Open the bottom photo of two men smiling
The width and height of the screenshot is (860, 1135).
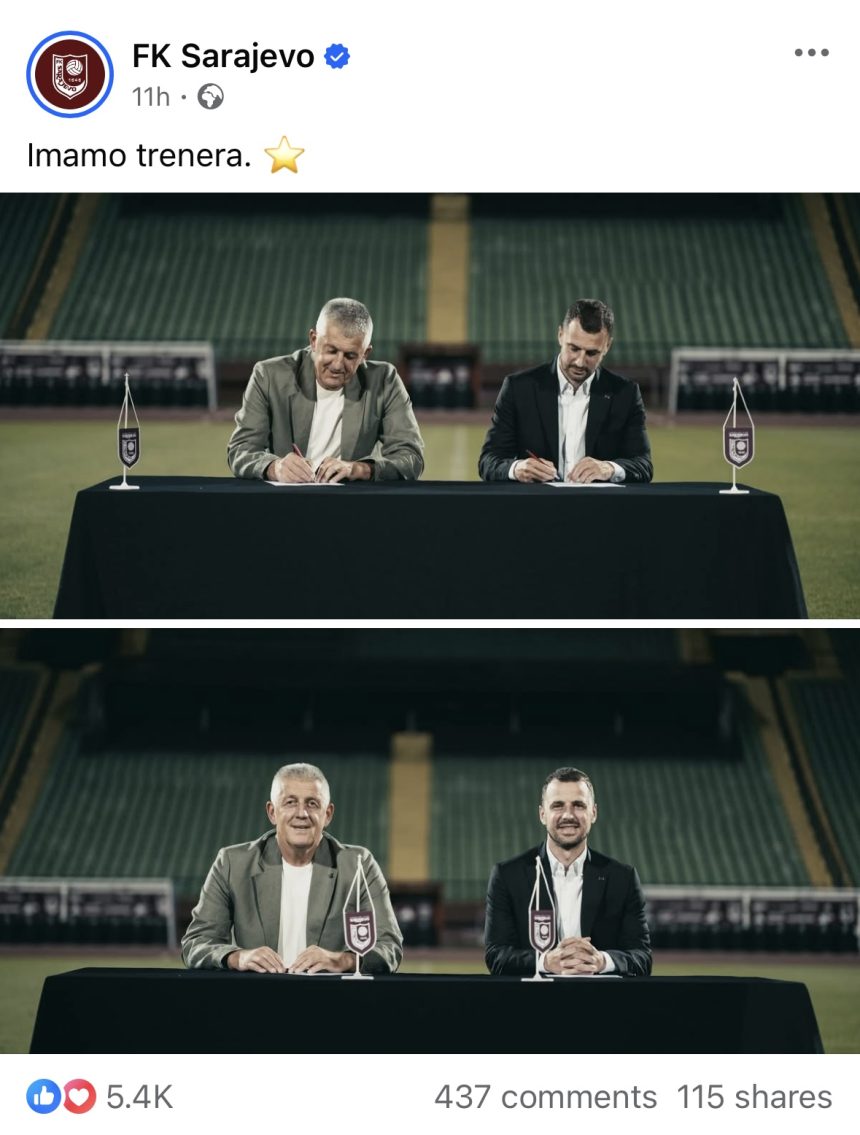pyautogui.click(x=430, y=841)
